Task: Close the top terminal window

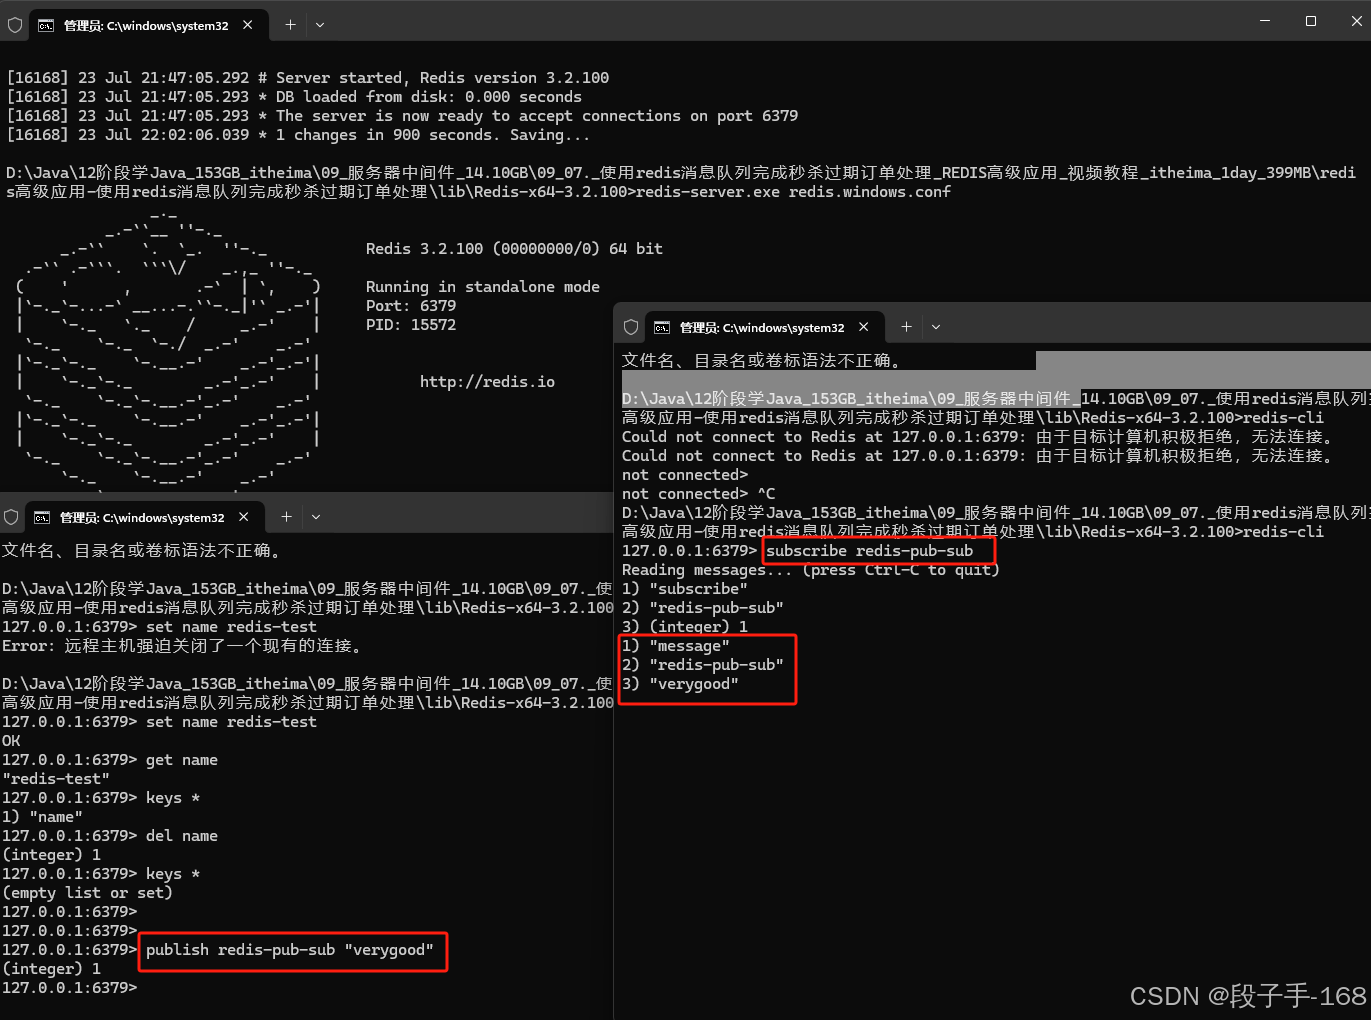Action: [1356, 21]
